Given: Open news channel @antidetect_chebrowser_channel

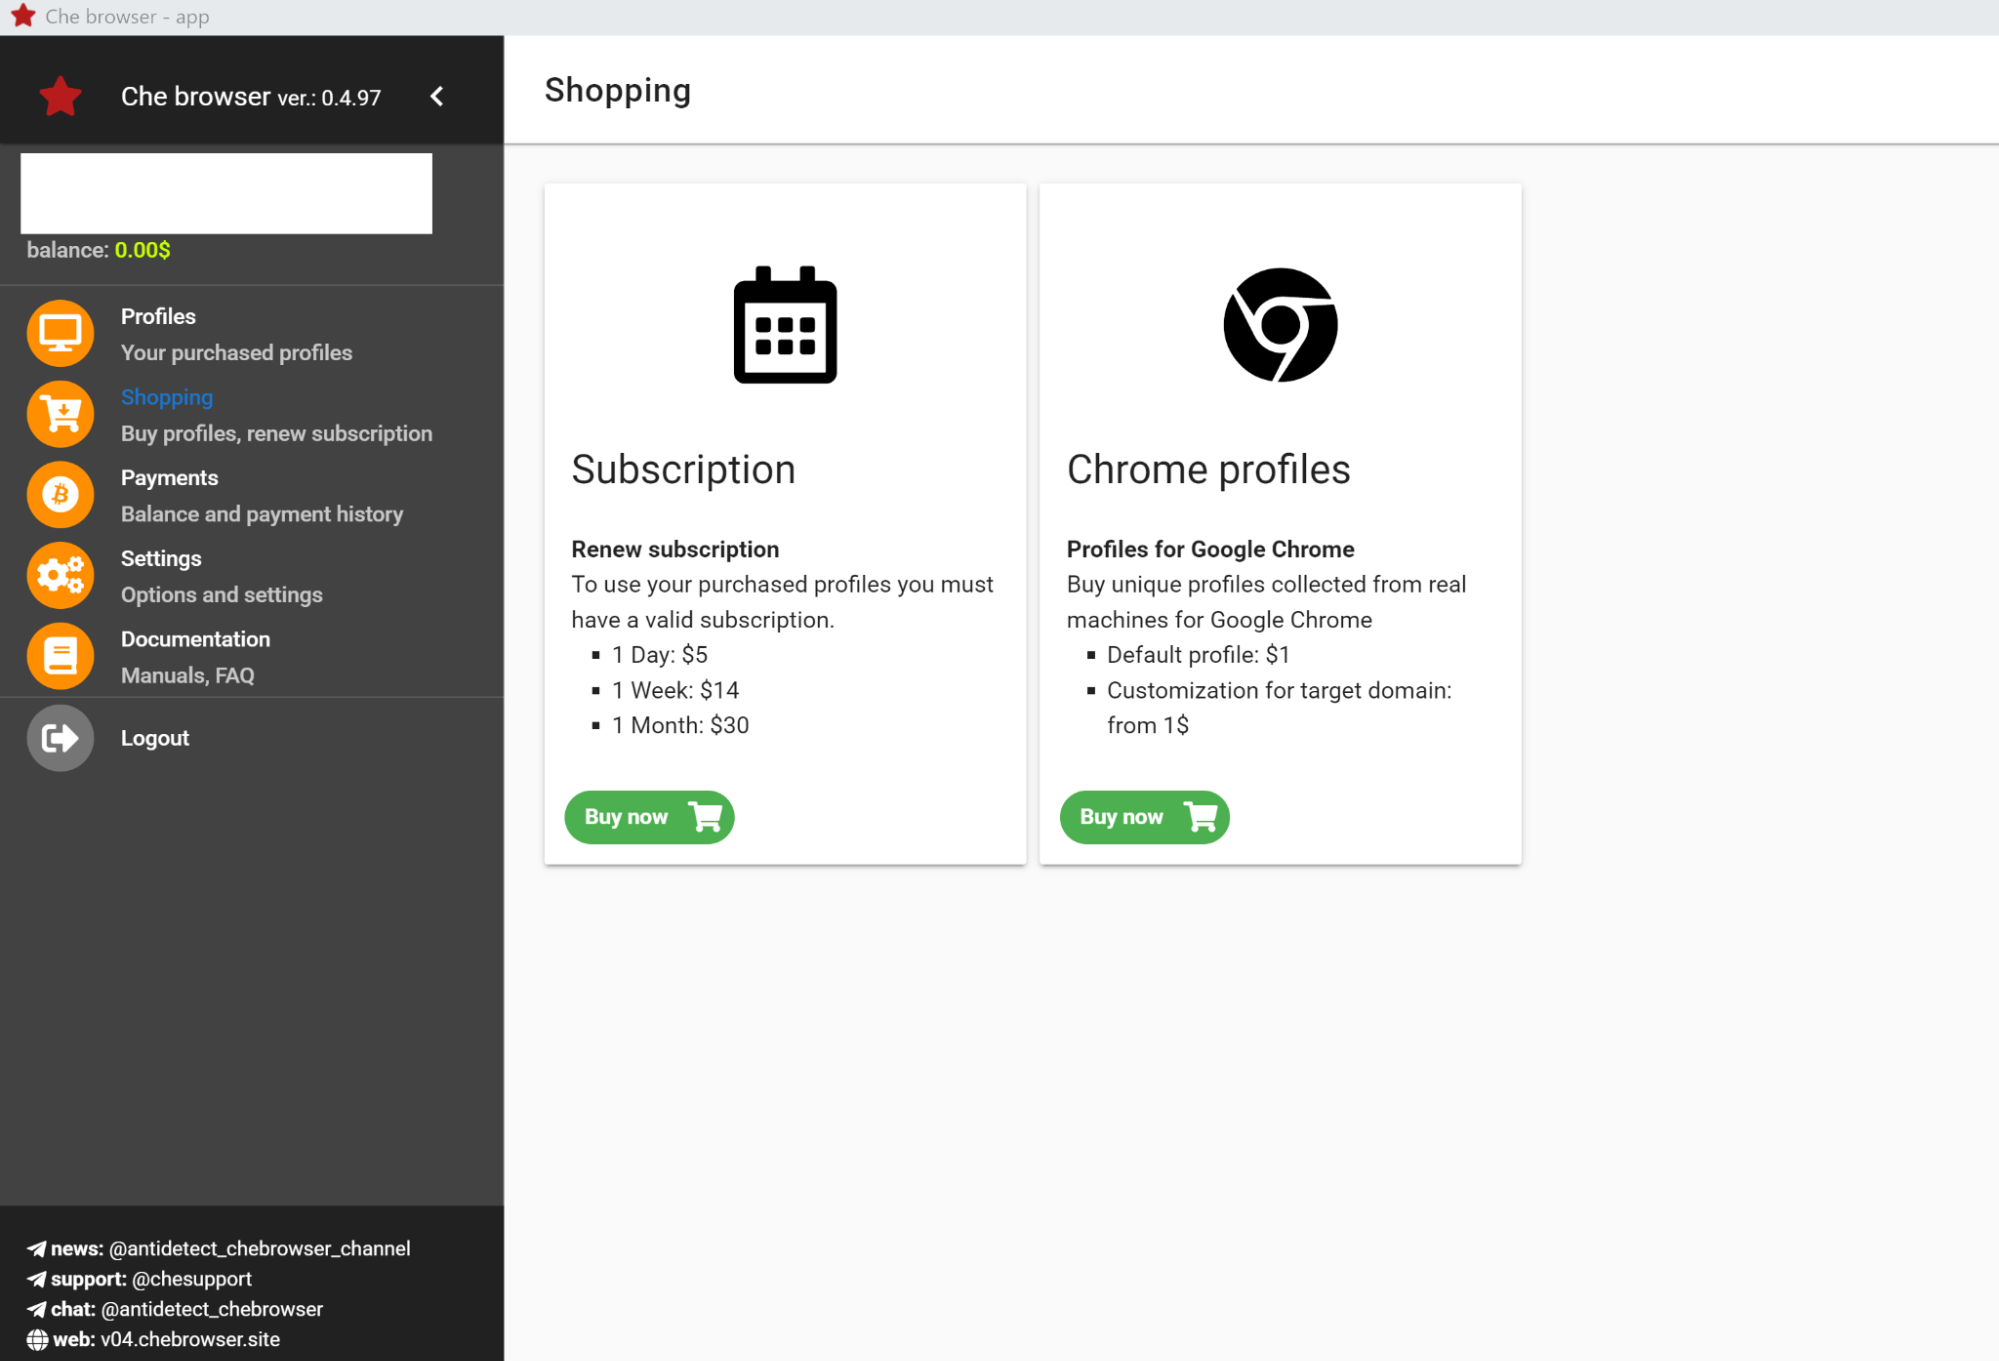Looking at the screenshot, I should coord(259,1249).
